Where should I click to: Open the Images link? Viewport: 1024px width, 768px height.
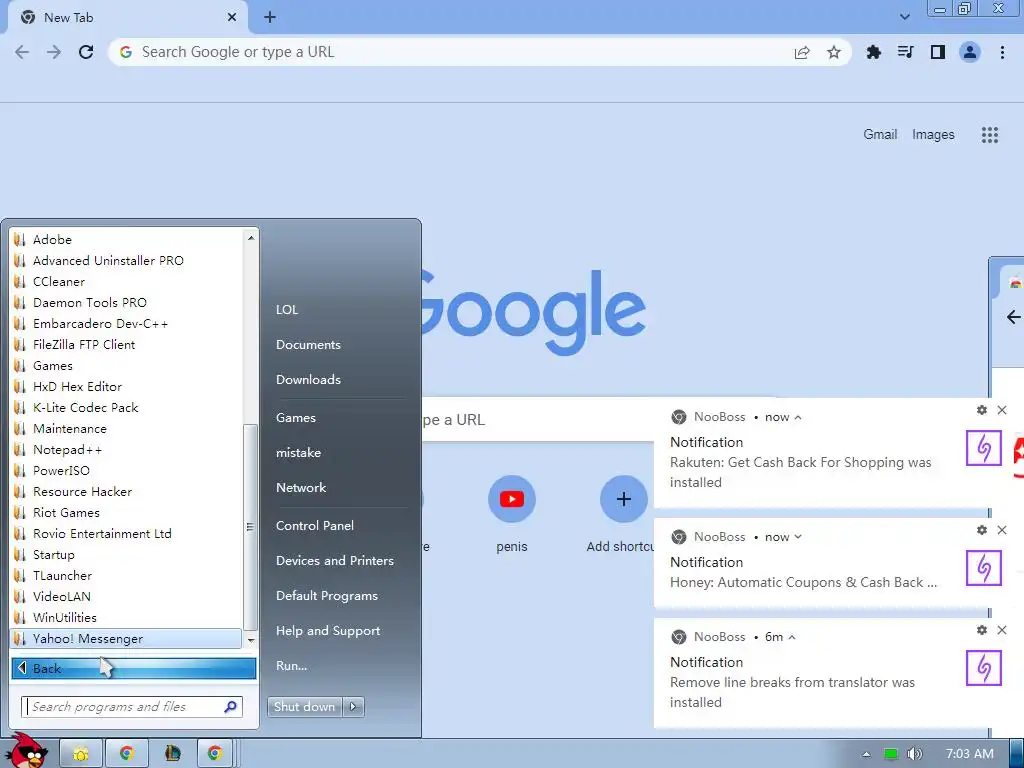[933, 135]
